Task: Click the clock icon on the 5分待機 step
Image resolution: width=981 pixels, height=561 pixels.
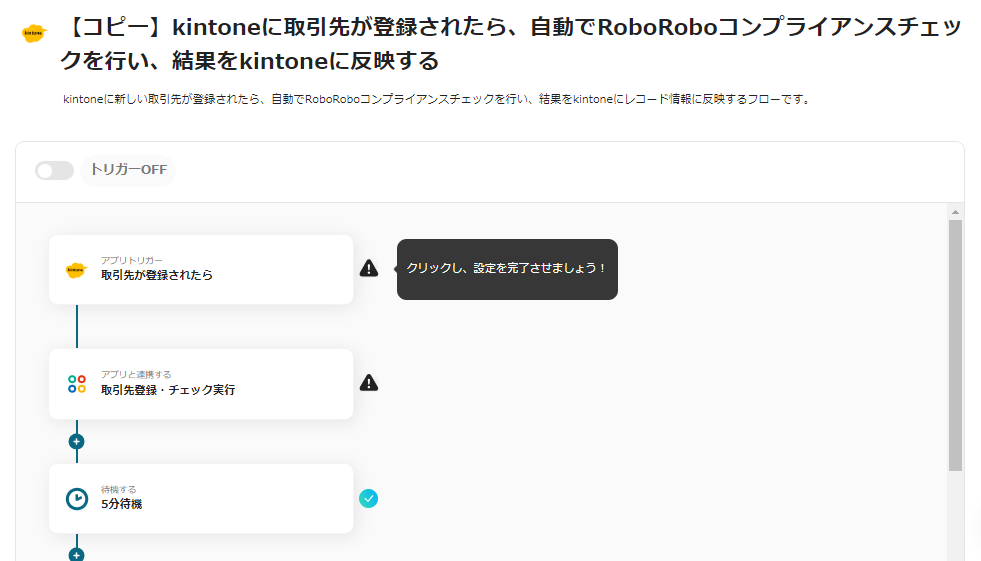Action: point(77,499)
